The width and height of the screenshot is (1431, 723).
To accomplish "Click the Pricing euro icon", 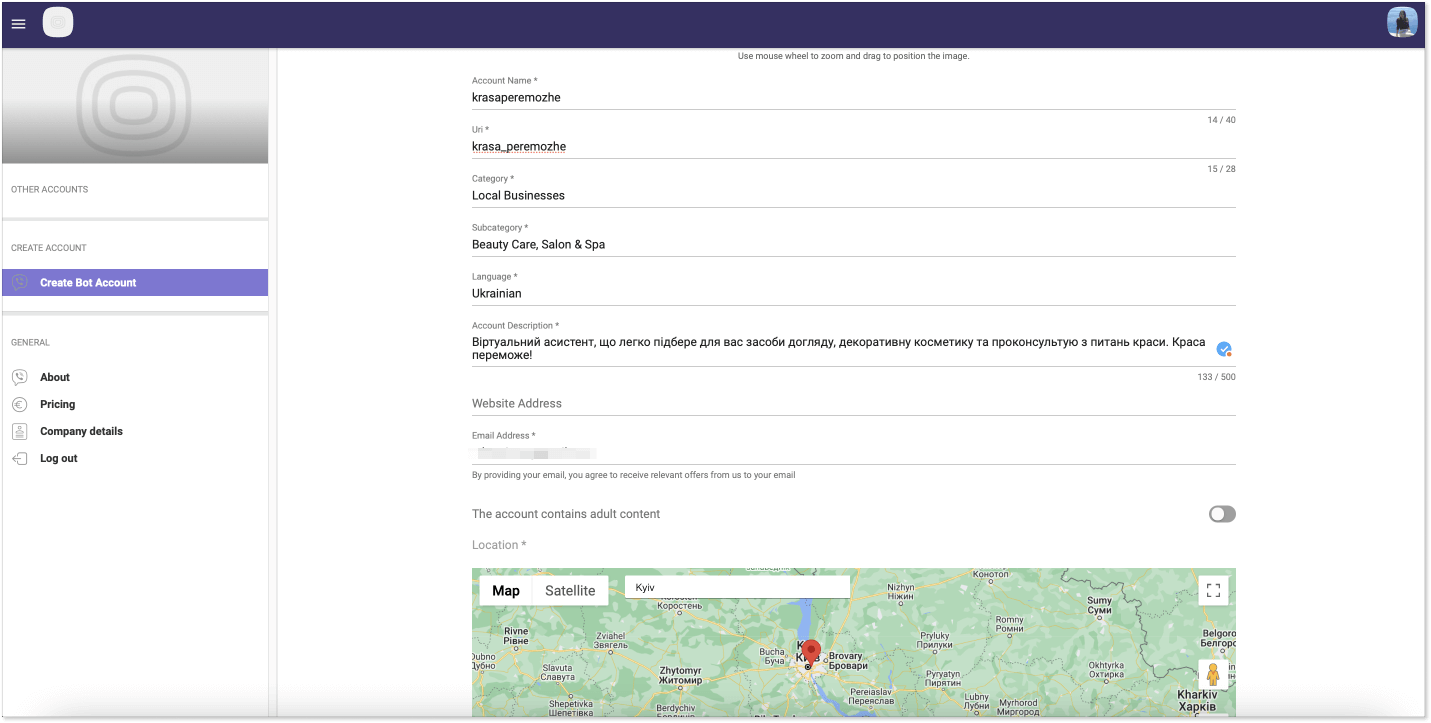I will [20, 404].
